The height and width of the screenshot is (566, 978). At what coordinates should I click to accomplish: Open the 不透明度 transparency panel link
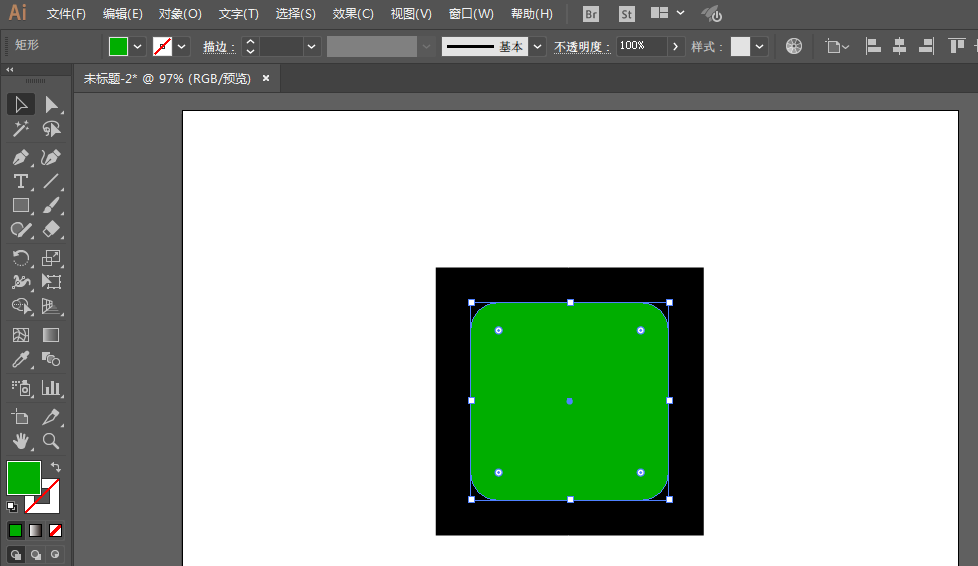[582, 47]
